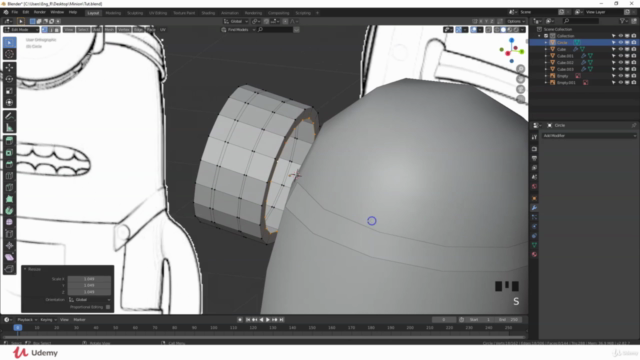Select the Select Box tool in left toolbar

9,42
